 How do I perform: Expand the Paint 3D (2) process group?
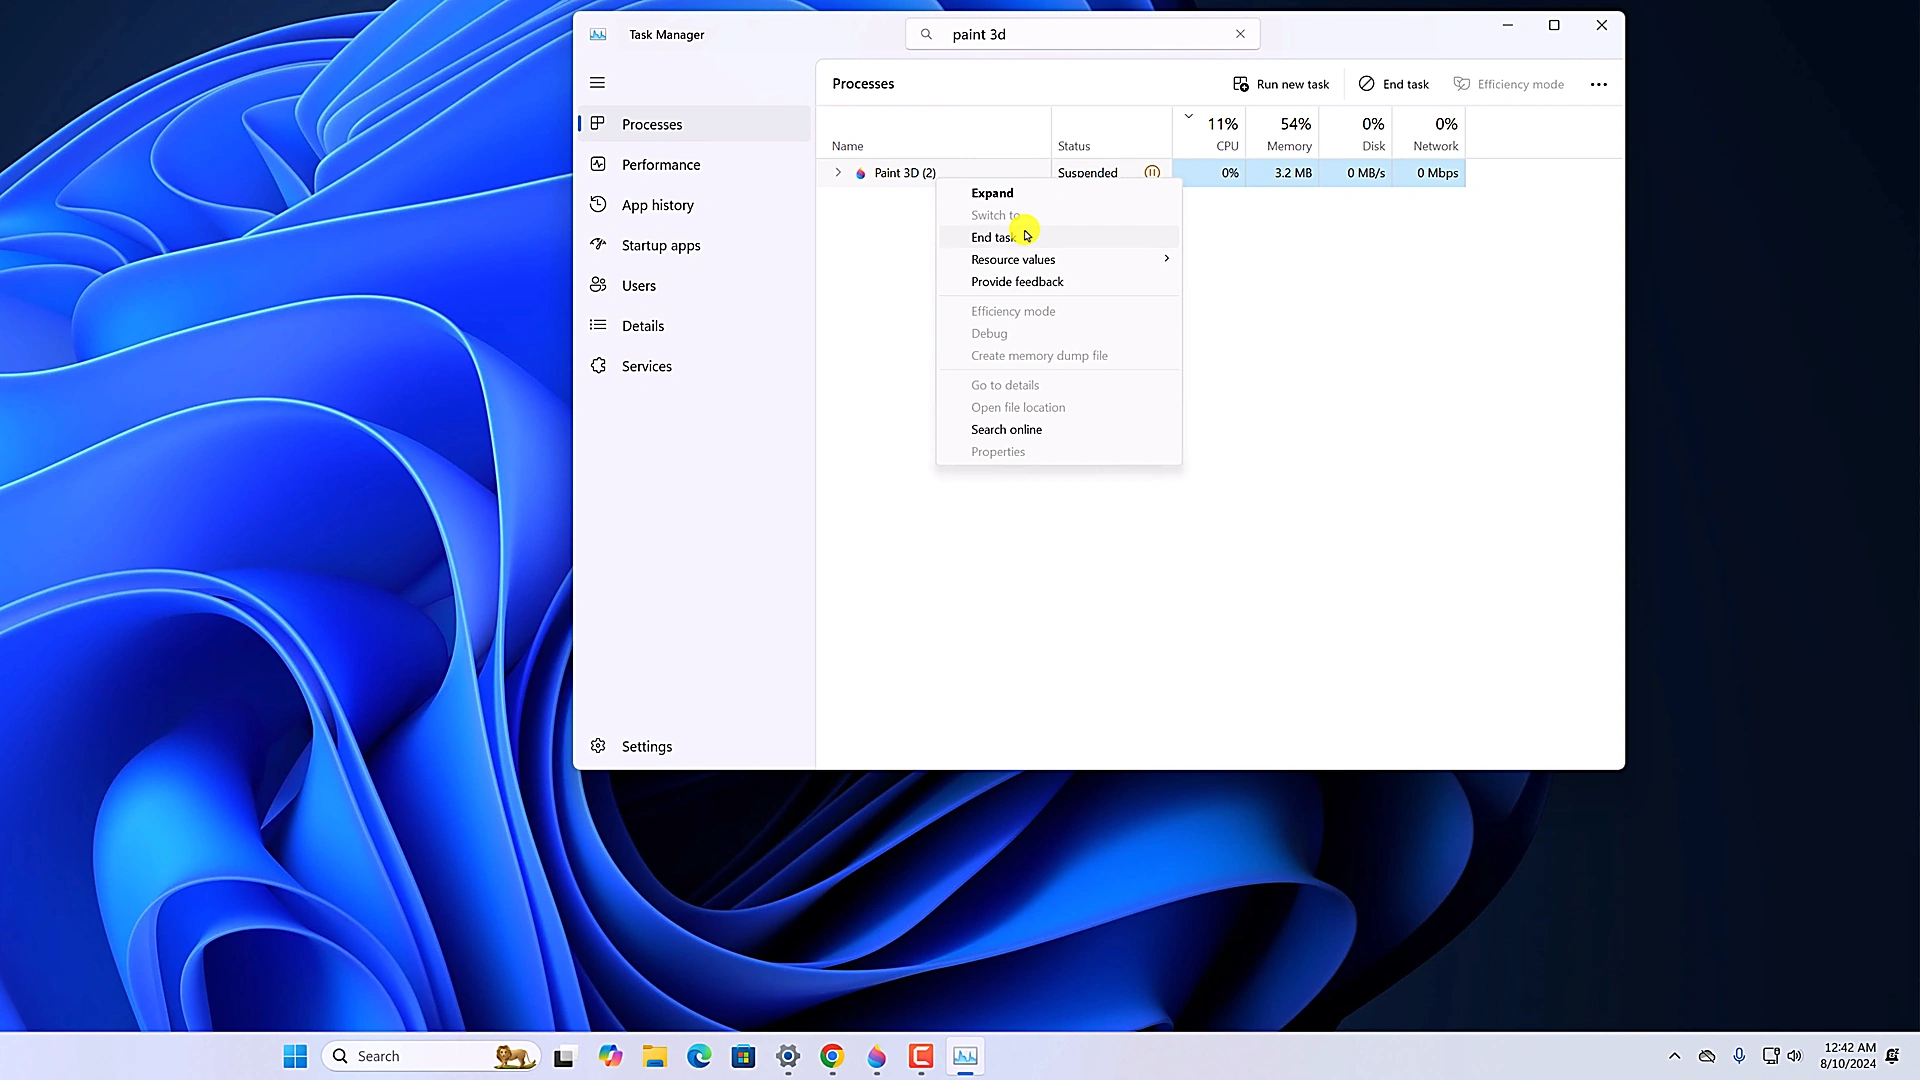[x=838, y=172]
